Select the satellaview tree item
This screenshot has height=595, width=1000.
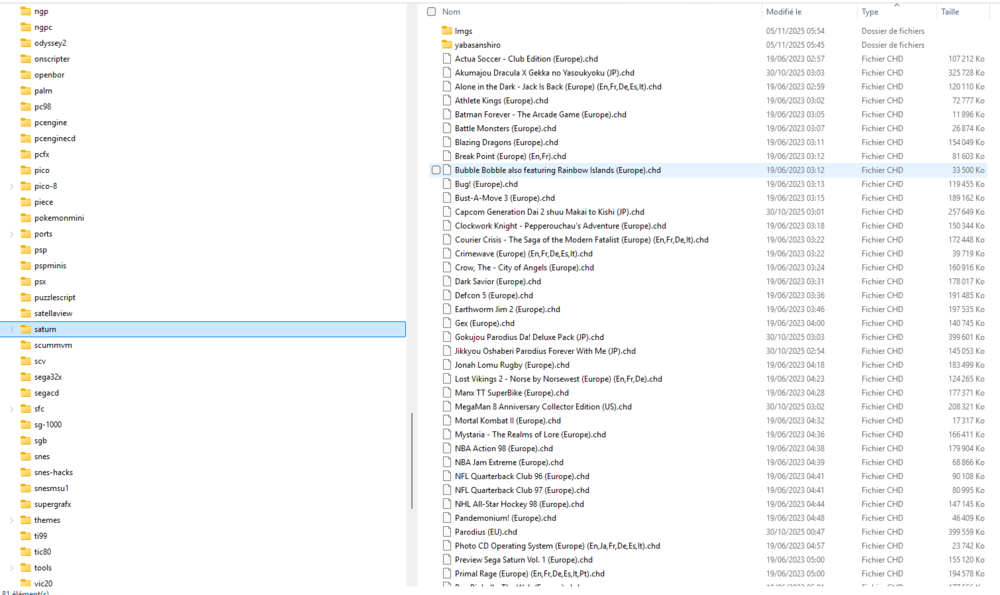(53, 313)
